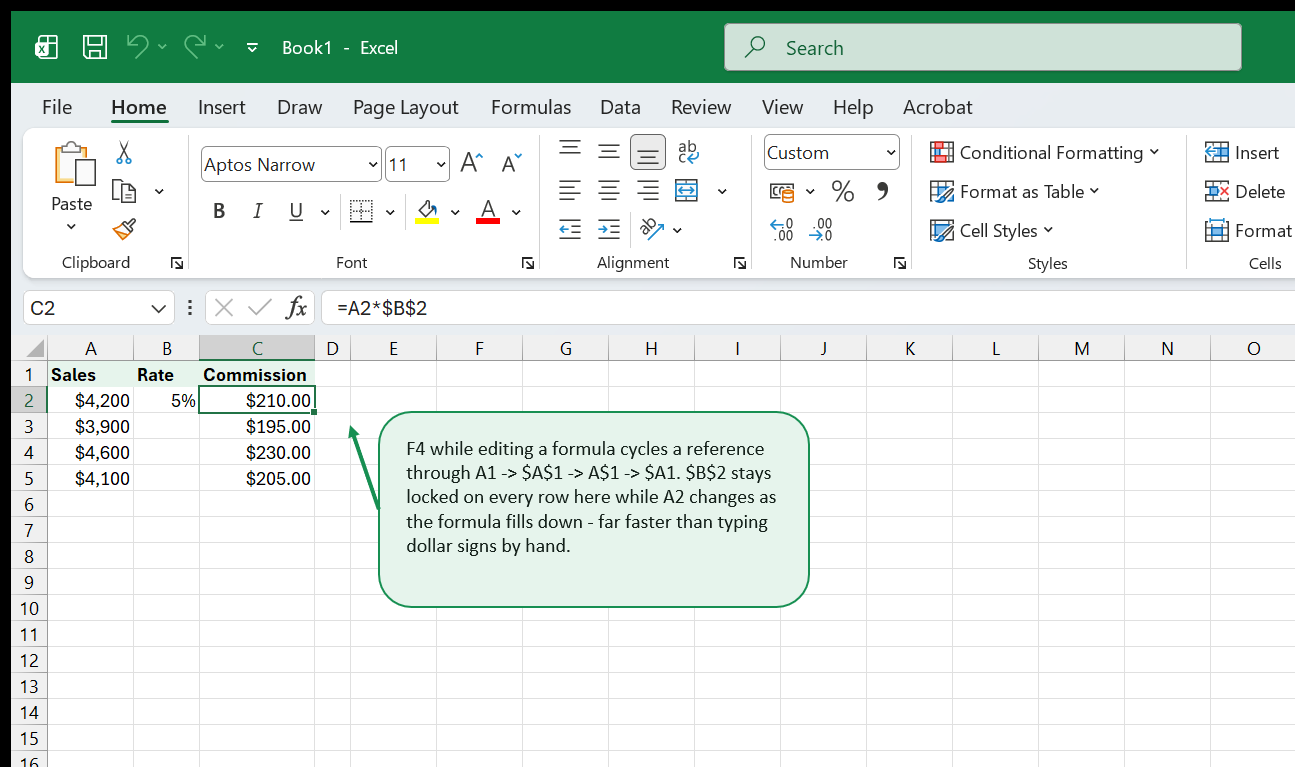The height and width of the screenshot is (767, 1295).
Task: Toggle Bold formatting
Action: click(x=219, y=211)
